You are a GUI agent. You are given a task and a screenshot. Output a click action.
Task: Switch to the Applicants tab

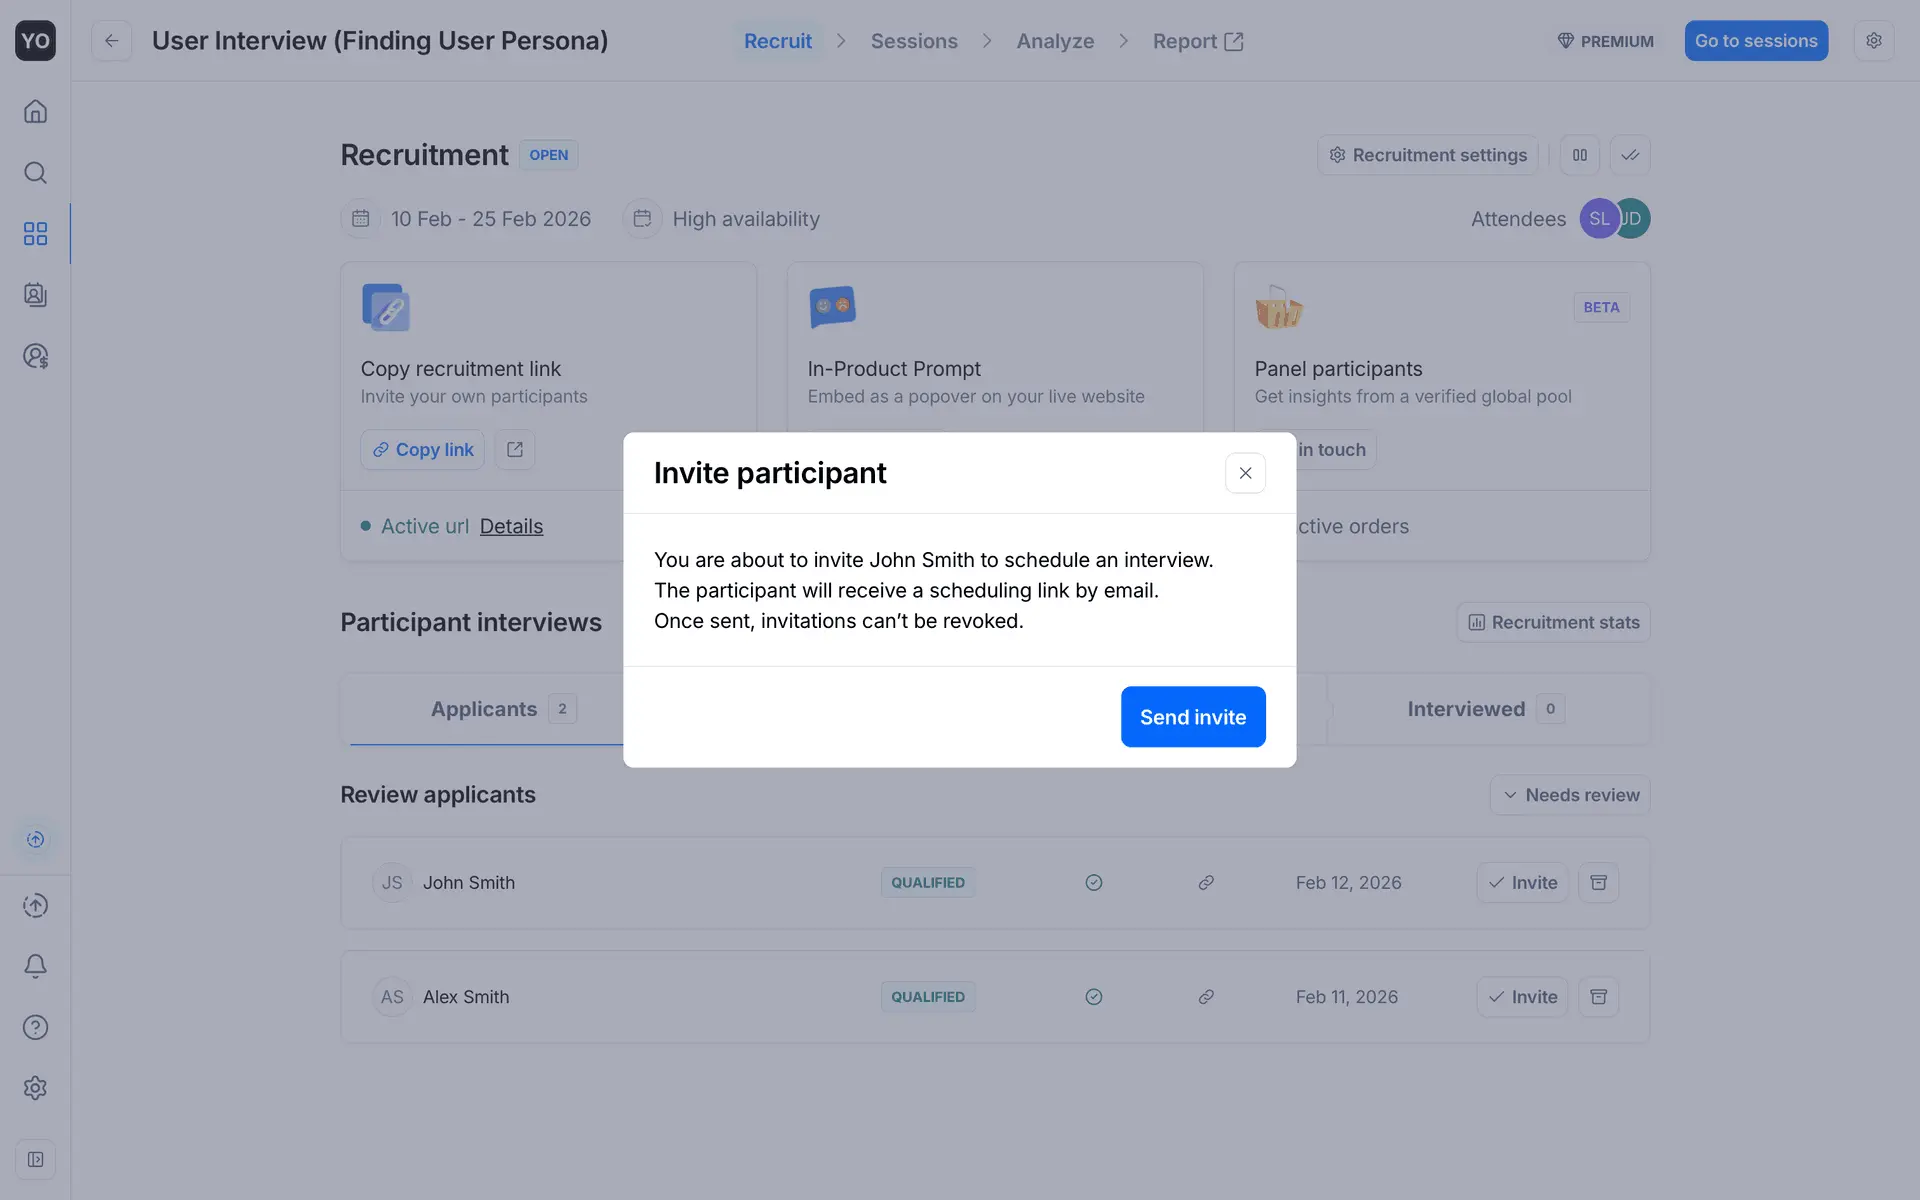click(485, 709)
